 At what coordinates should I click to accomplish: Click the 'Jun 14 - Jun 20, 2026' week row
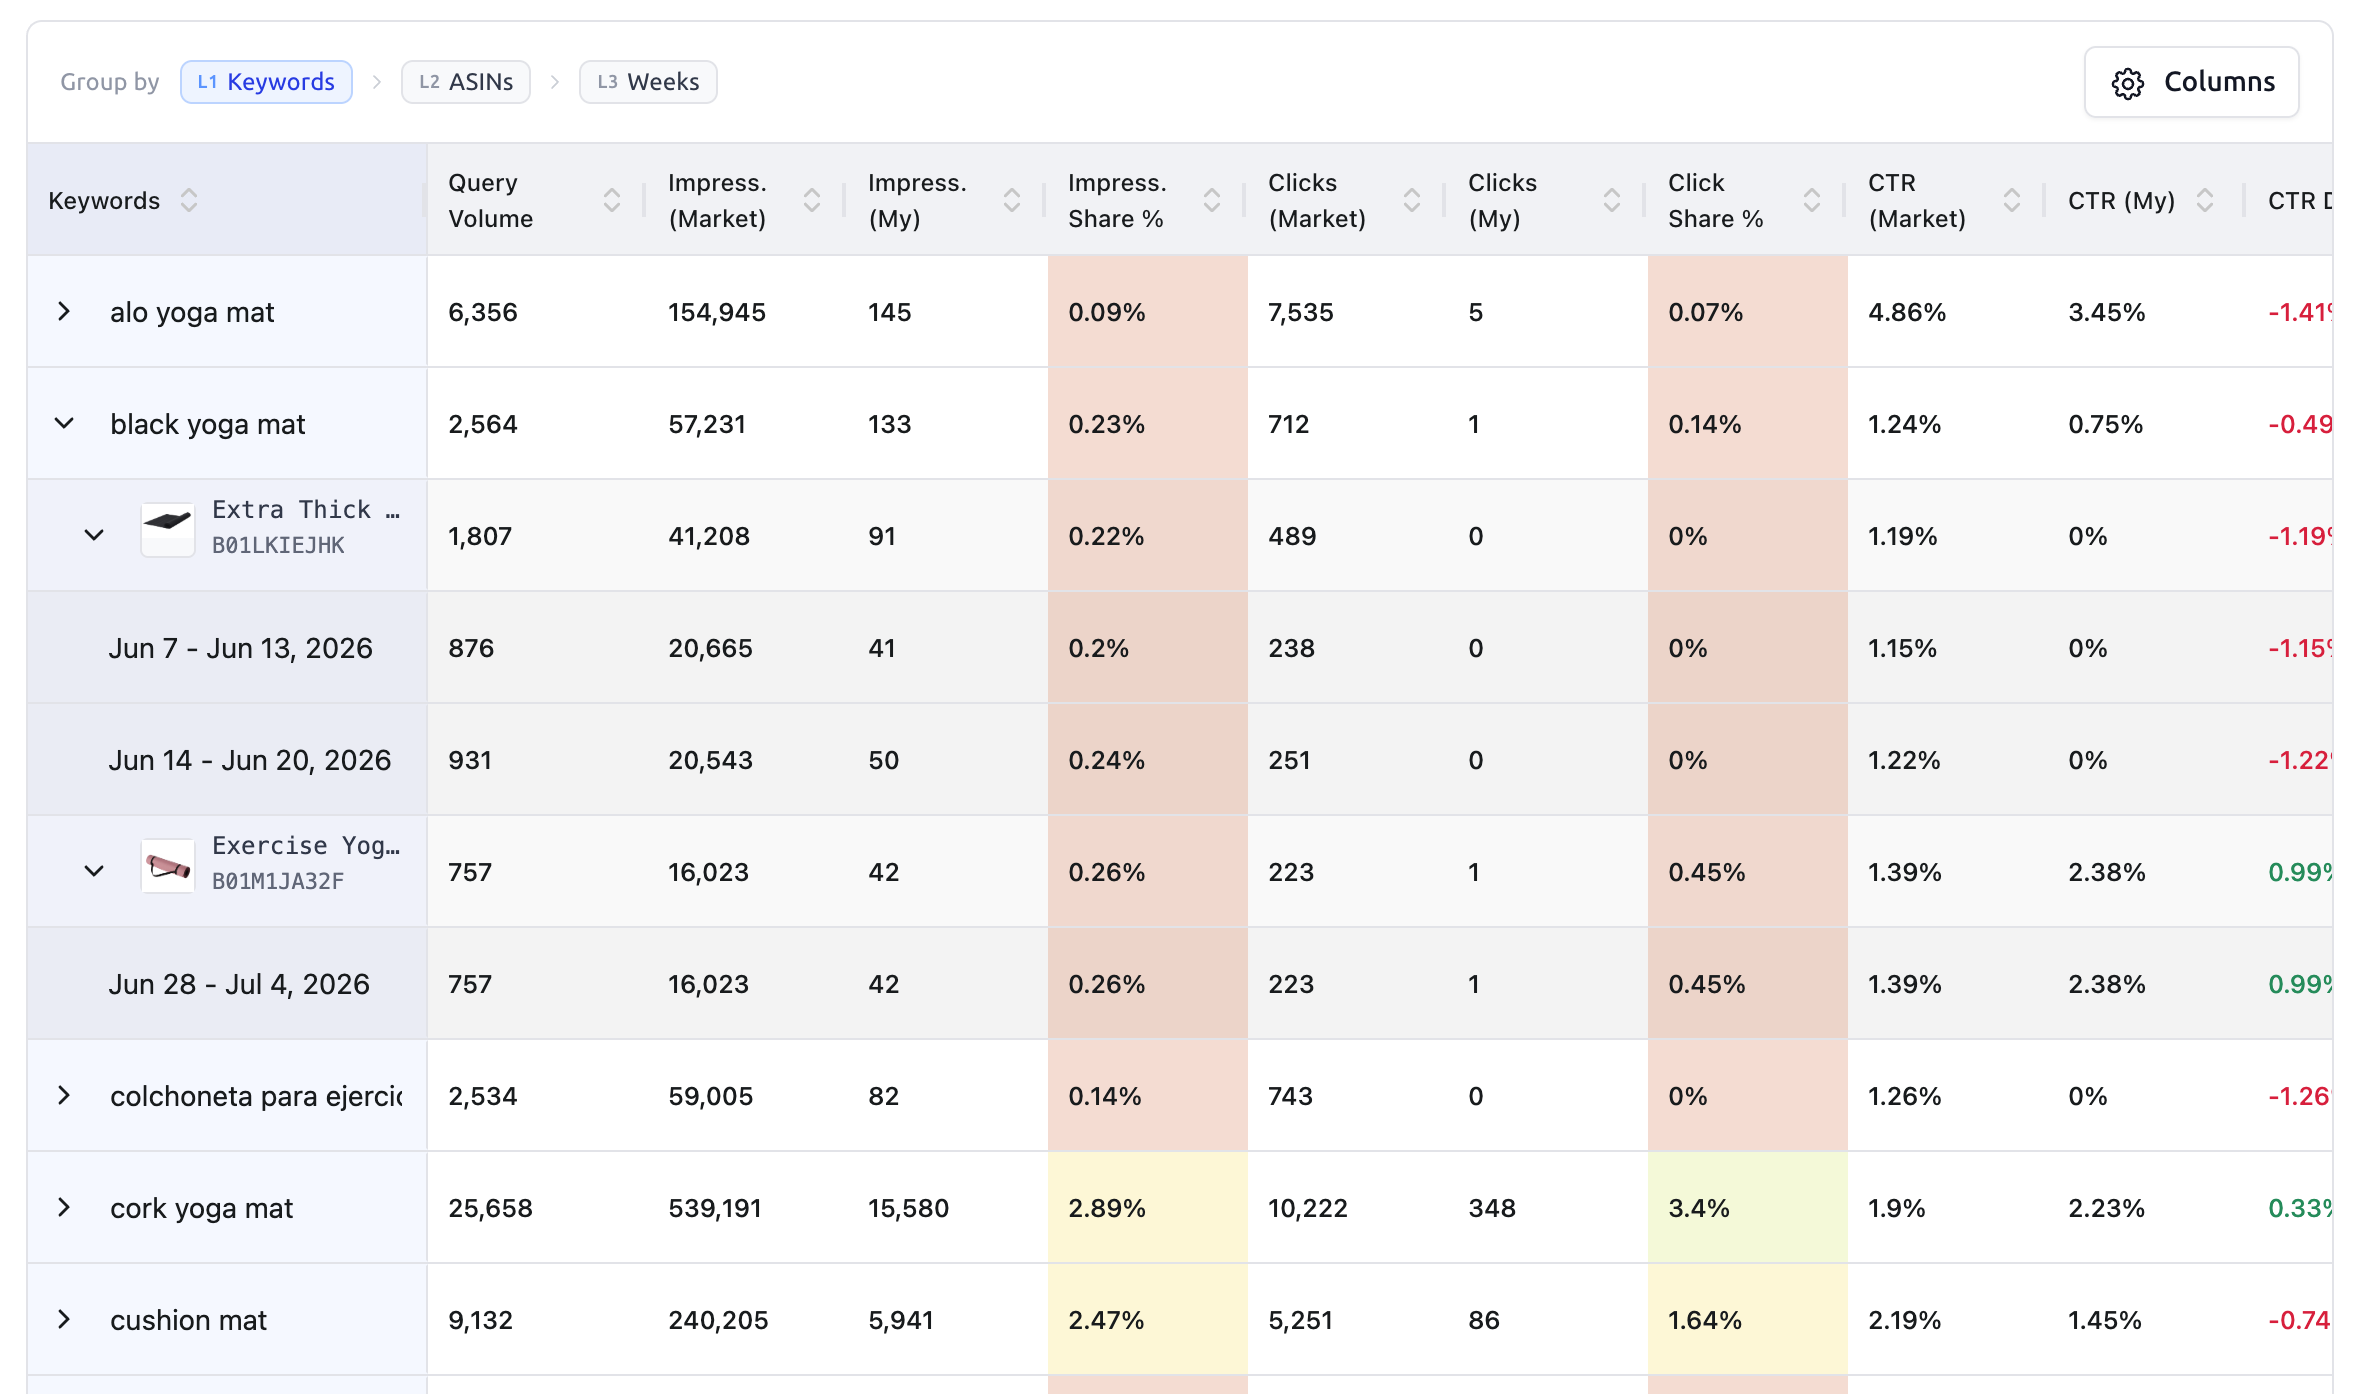click(1180, 760)
